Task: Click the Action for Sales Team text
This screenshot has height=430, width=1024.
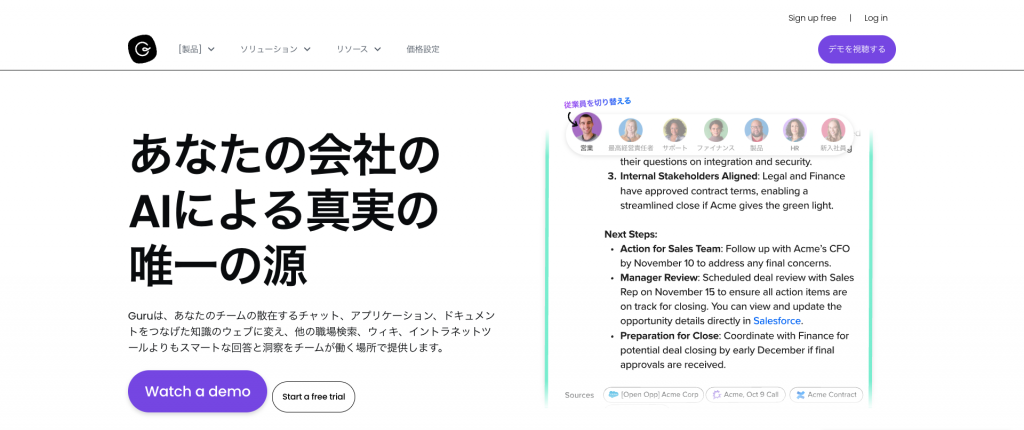Action: point(670,249)
